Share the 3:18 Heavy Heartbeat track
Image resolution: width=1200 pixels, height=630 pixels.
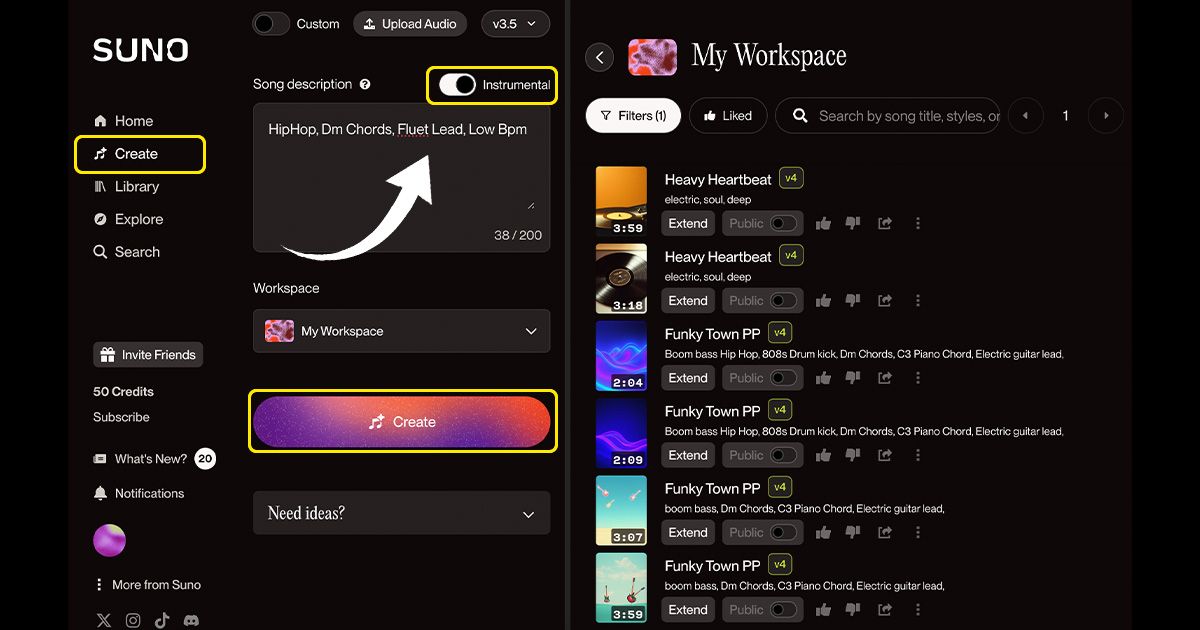(884, 301)
